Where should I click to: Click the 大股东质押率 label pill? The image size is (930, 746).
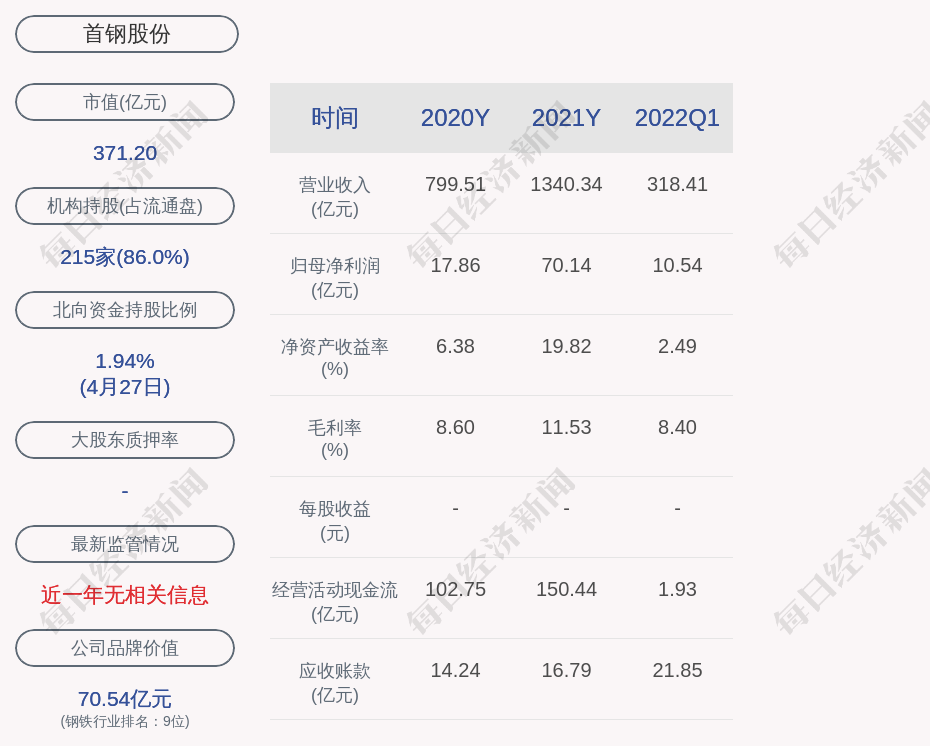125,439
